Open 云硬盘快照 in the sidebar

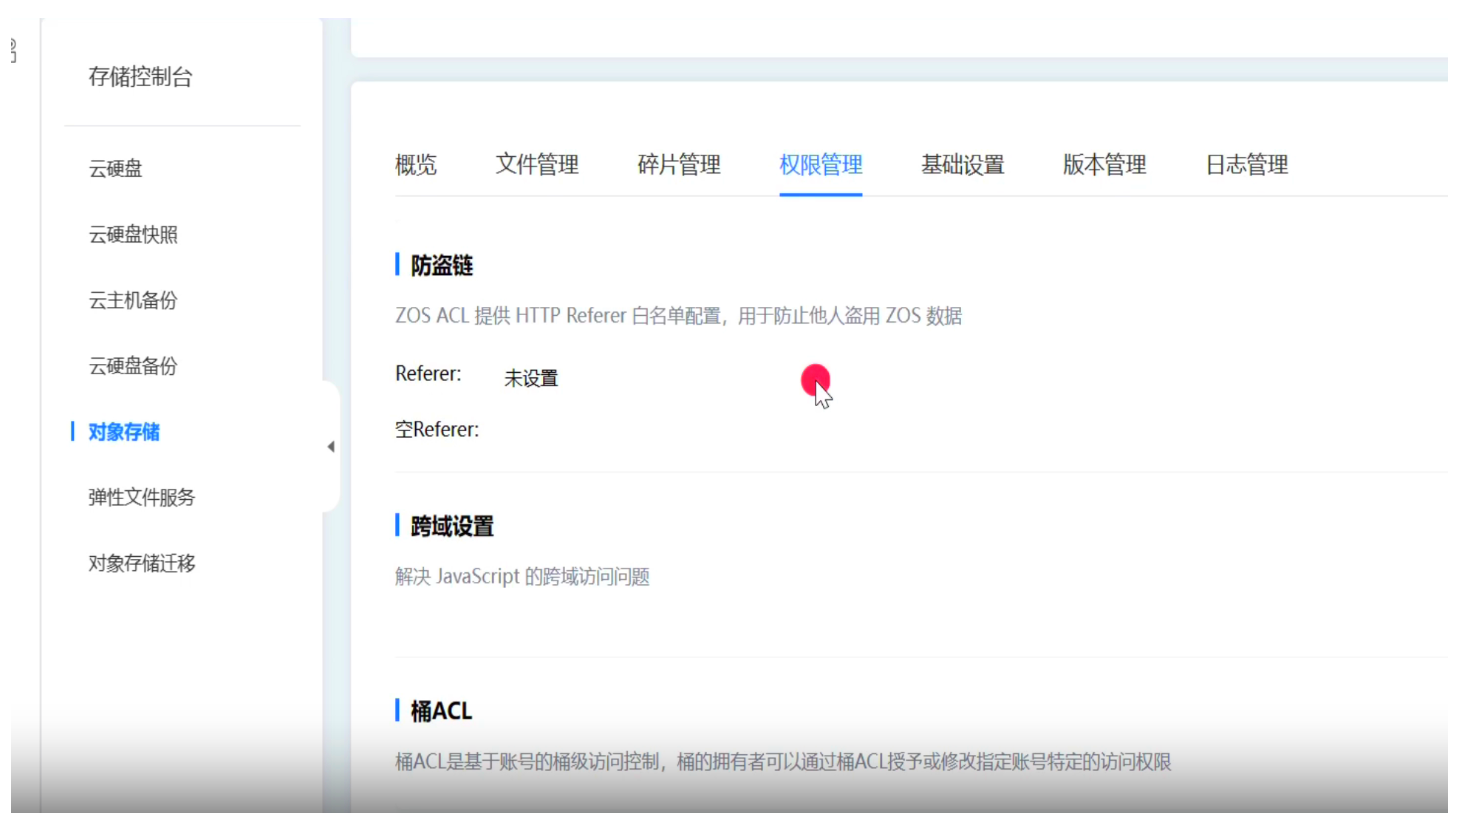coord(133,235)
